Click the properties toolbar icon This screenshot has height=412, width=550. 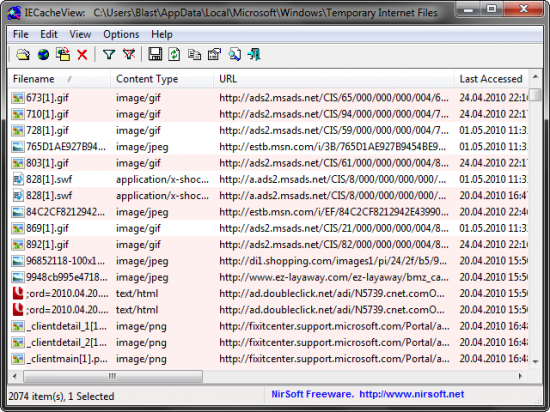(x=214, y=55)
